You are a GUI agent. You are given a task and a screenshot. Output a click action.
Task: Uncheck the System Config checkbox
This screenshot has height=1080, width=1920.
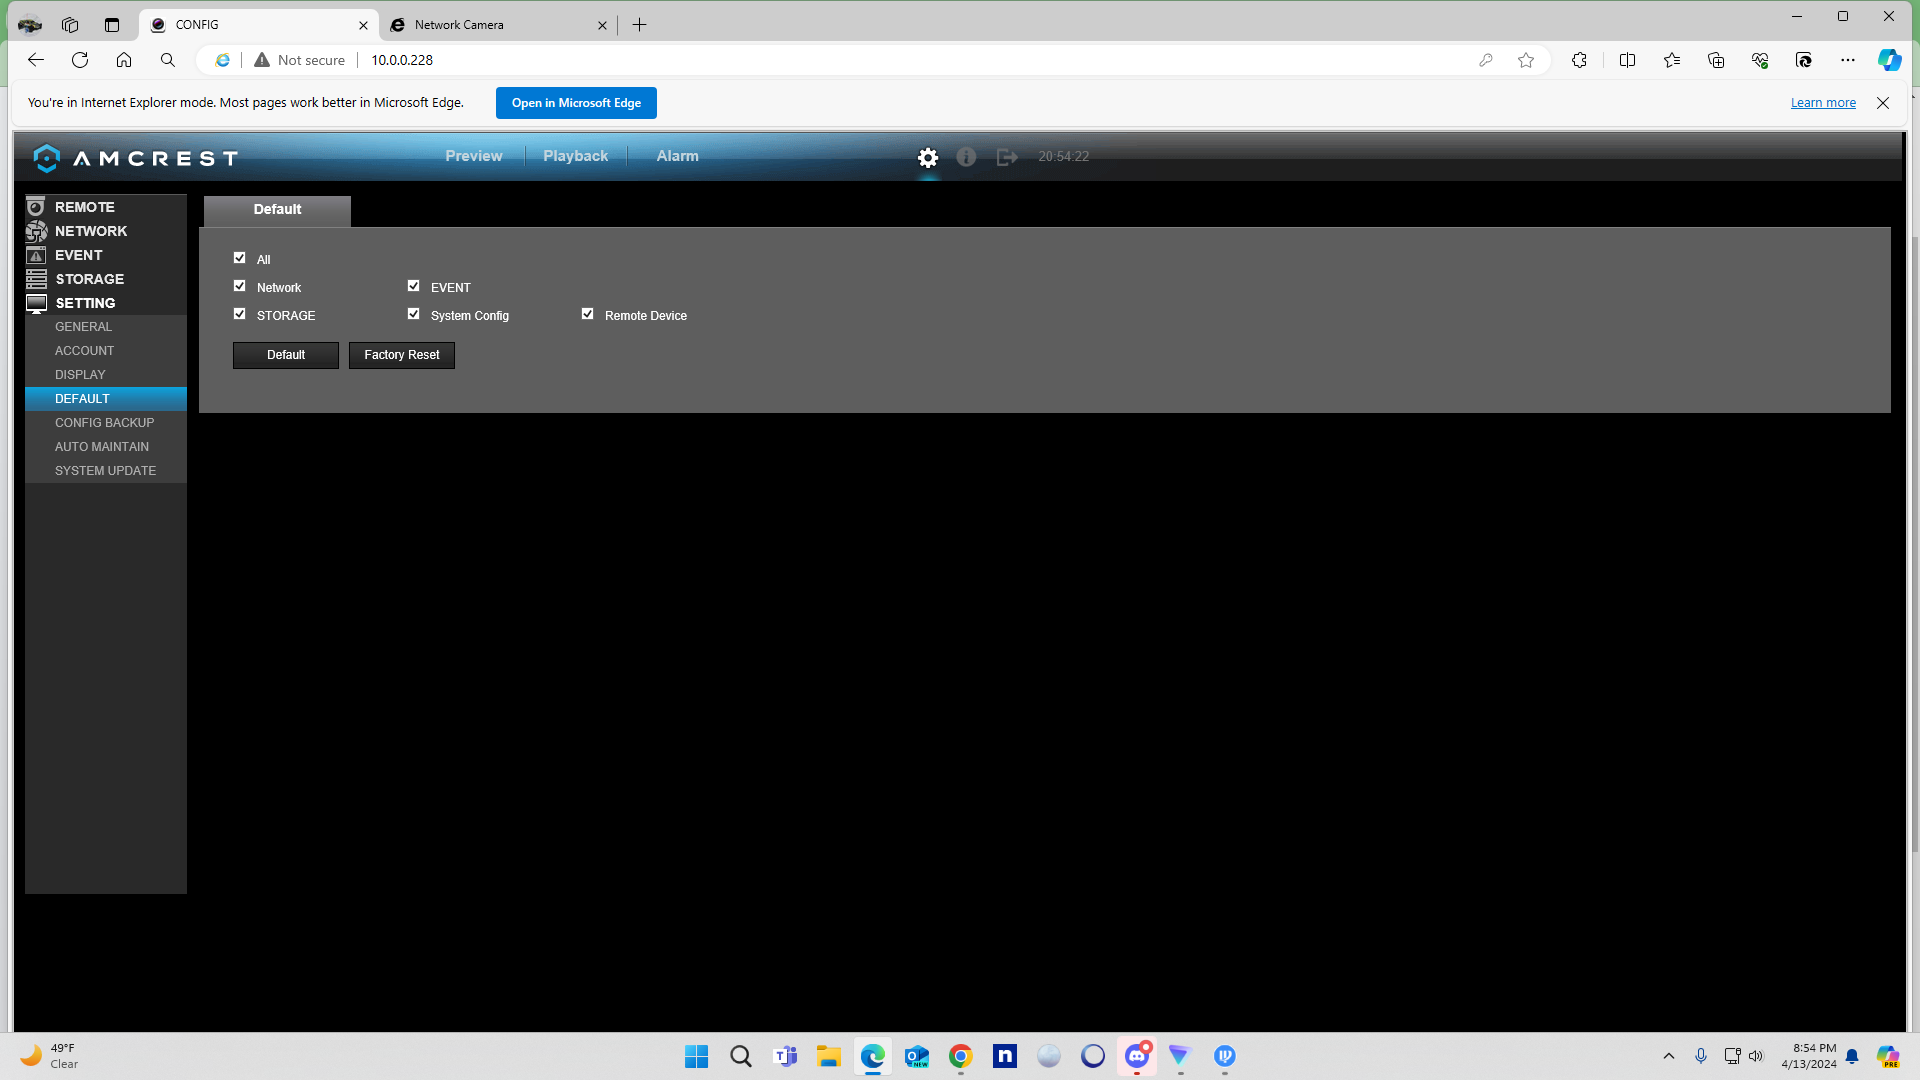[414, 314]
